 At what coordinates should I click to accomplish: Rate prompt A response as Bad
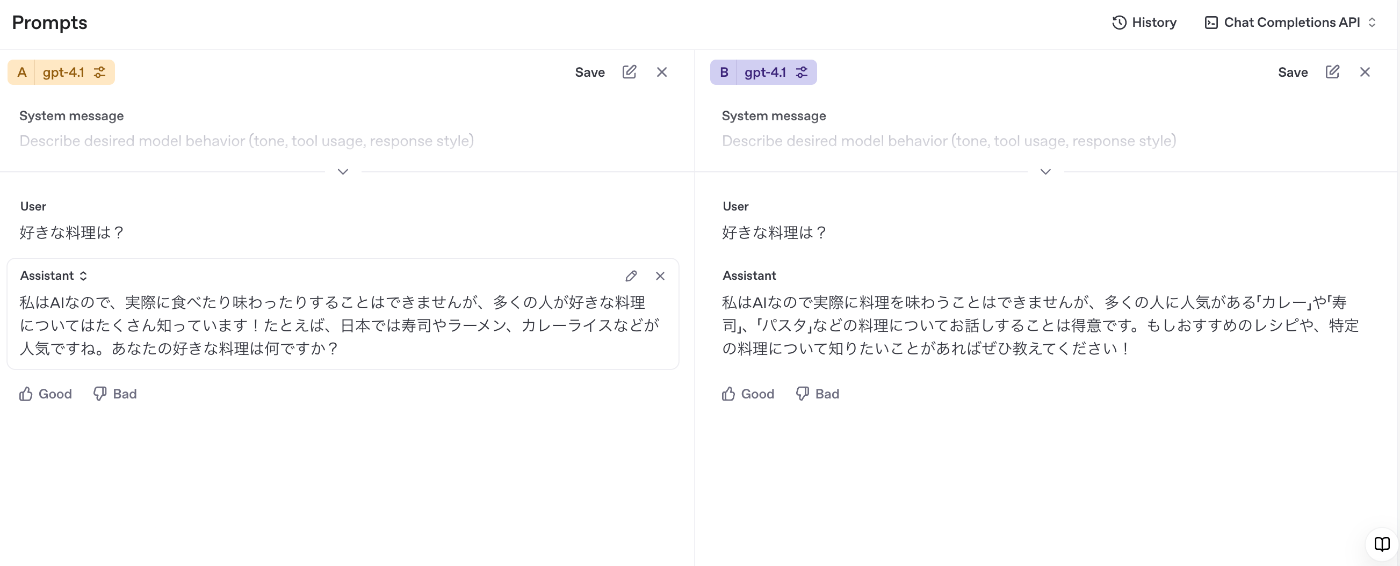pyautogui.click(x=115, y=394)
